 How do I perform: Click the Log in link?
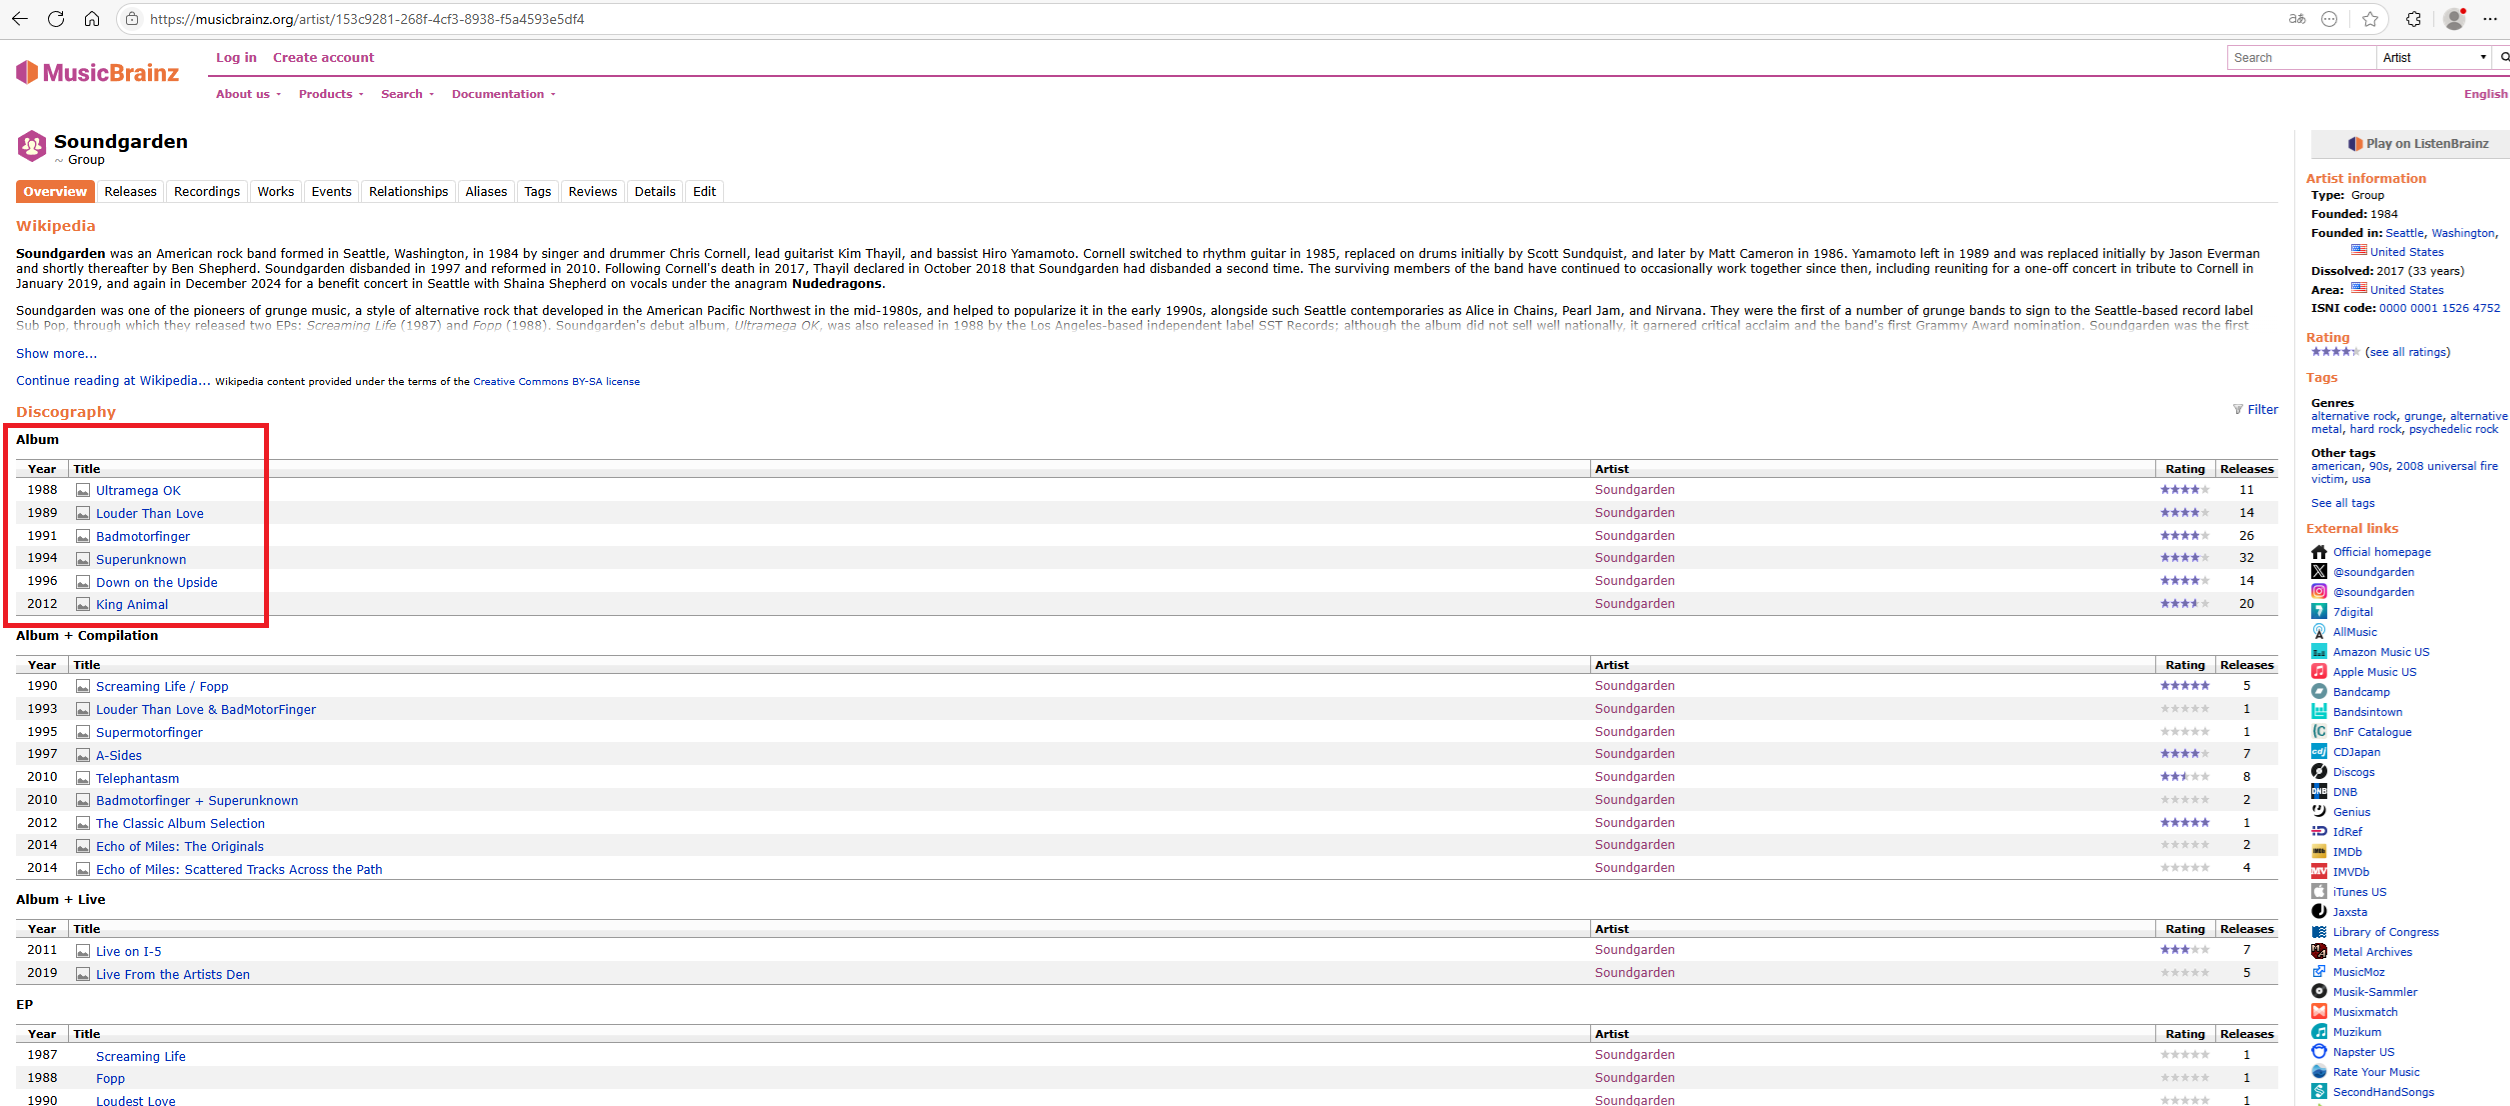point(236,58)
